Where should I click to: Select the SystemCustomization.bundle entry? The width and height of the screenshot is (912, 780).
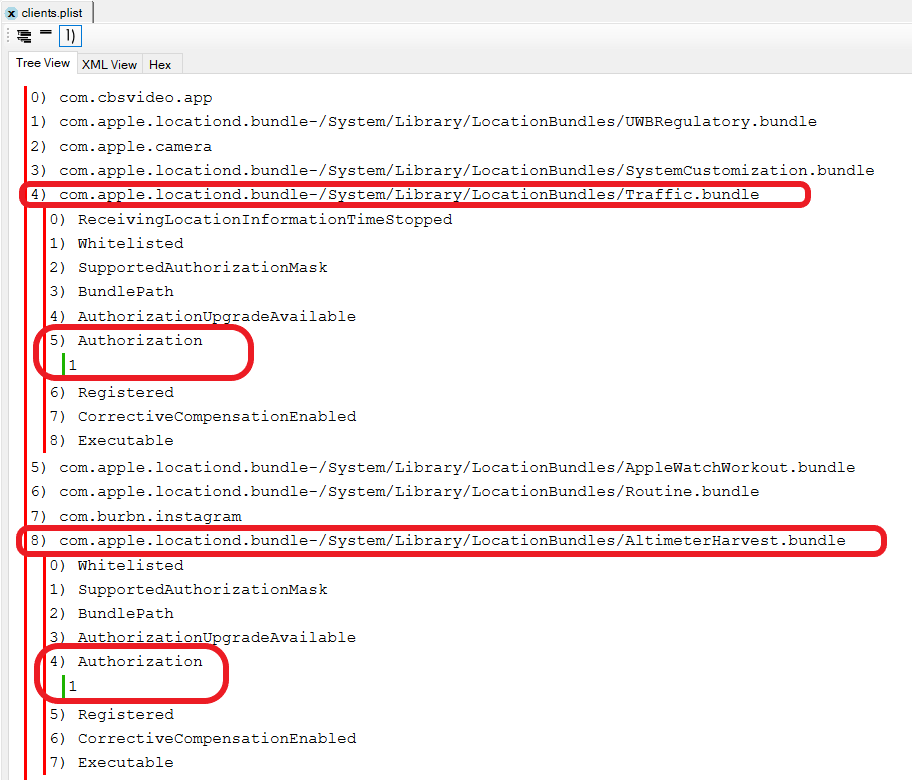[x=466, y=171]
